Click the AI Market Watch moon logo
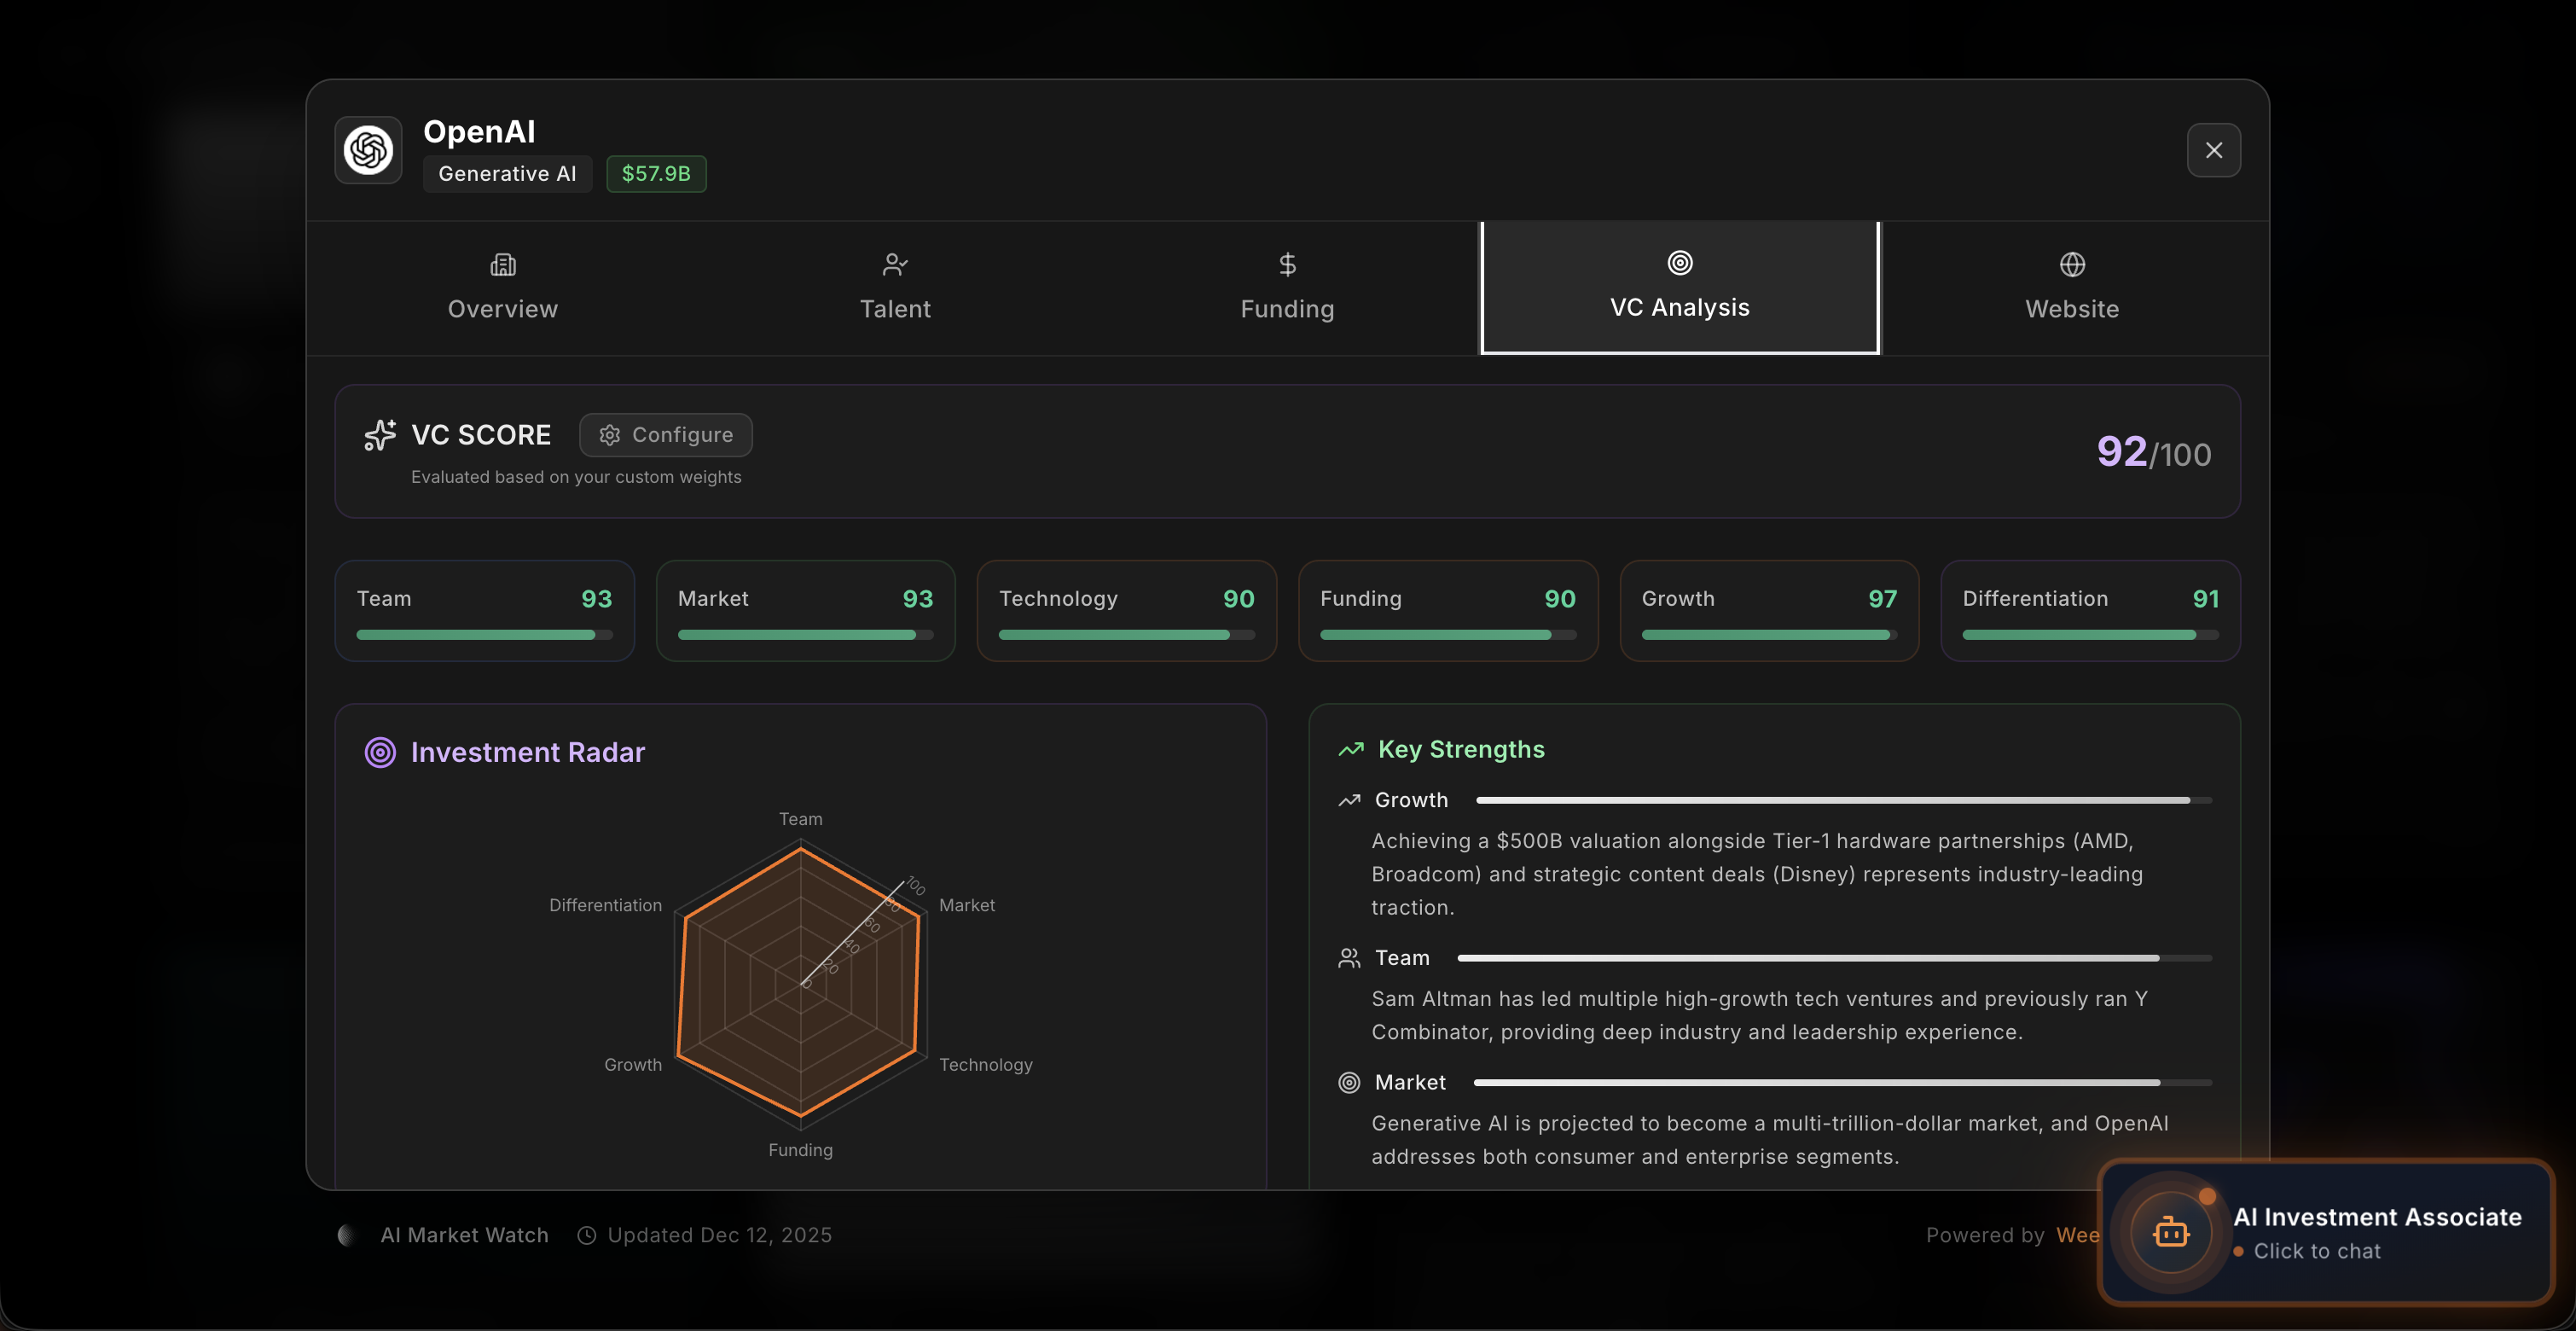 [347, 1235]
